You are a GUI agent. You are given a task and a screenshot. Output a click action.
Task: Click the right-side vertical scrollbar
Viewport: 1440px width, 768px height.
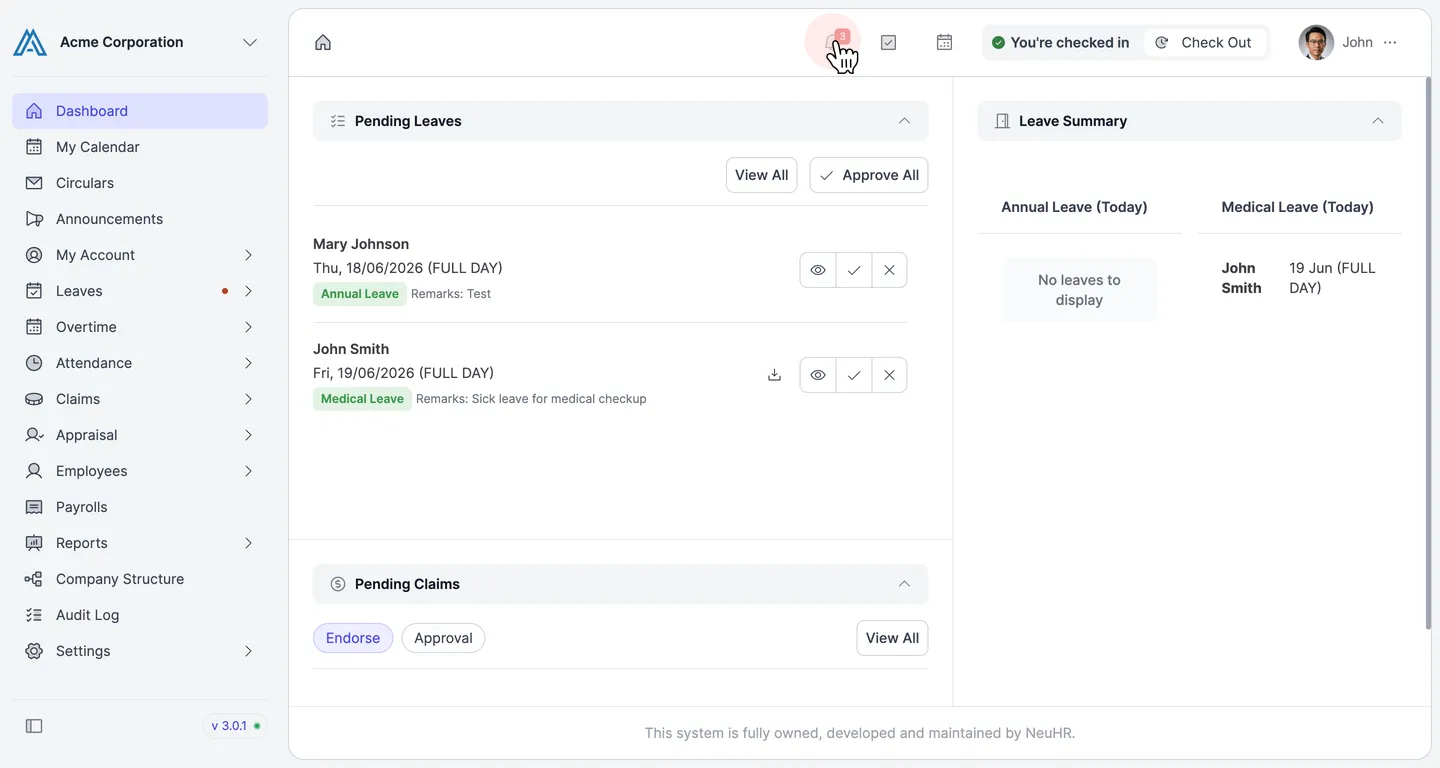point(1427,353)
